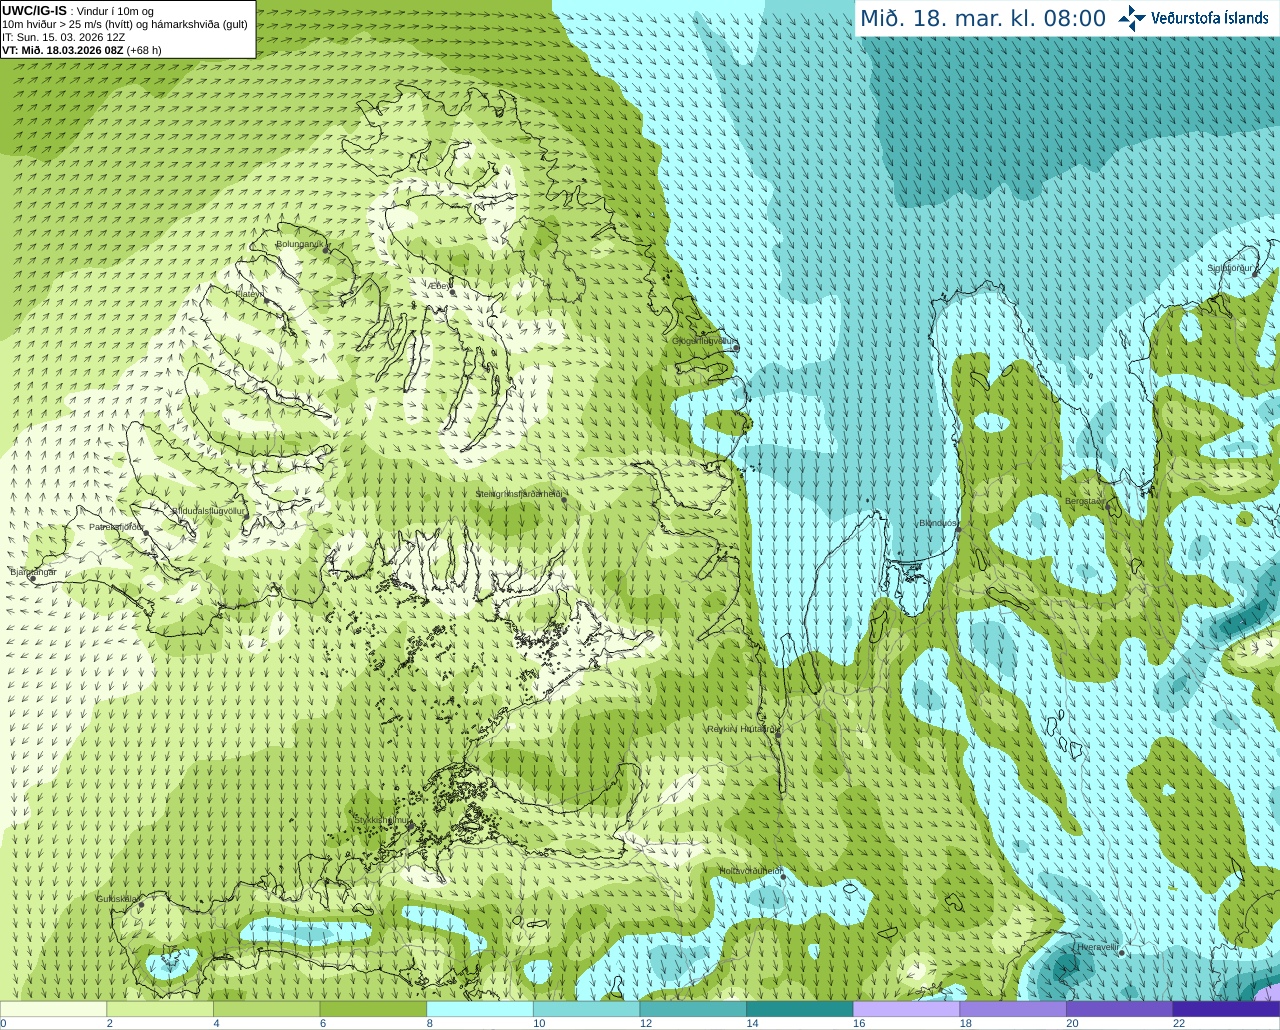Select the Patreksfjörður station label
Image resolution: width=1280 pixels, height=1030 pixels.
click(x=116, y=526)
